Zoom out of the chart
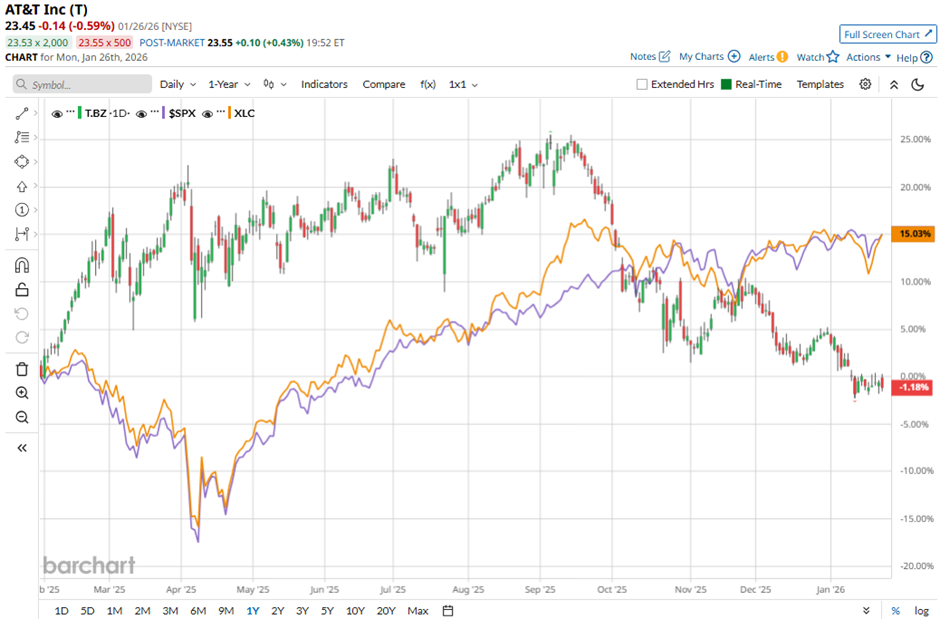The image size is (940, 619). click(22, 417)
